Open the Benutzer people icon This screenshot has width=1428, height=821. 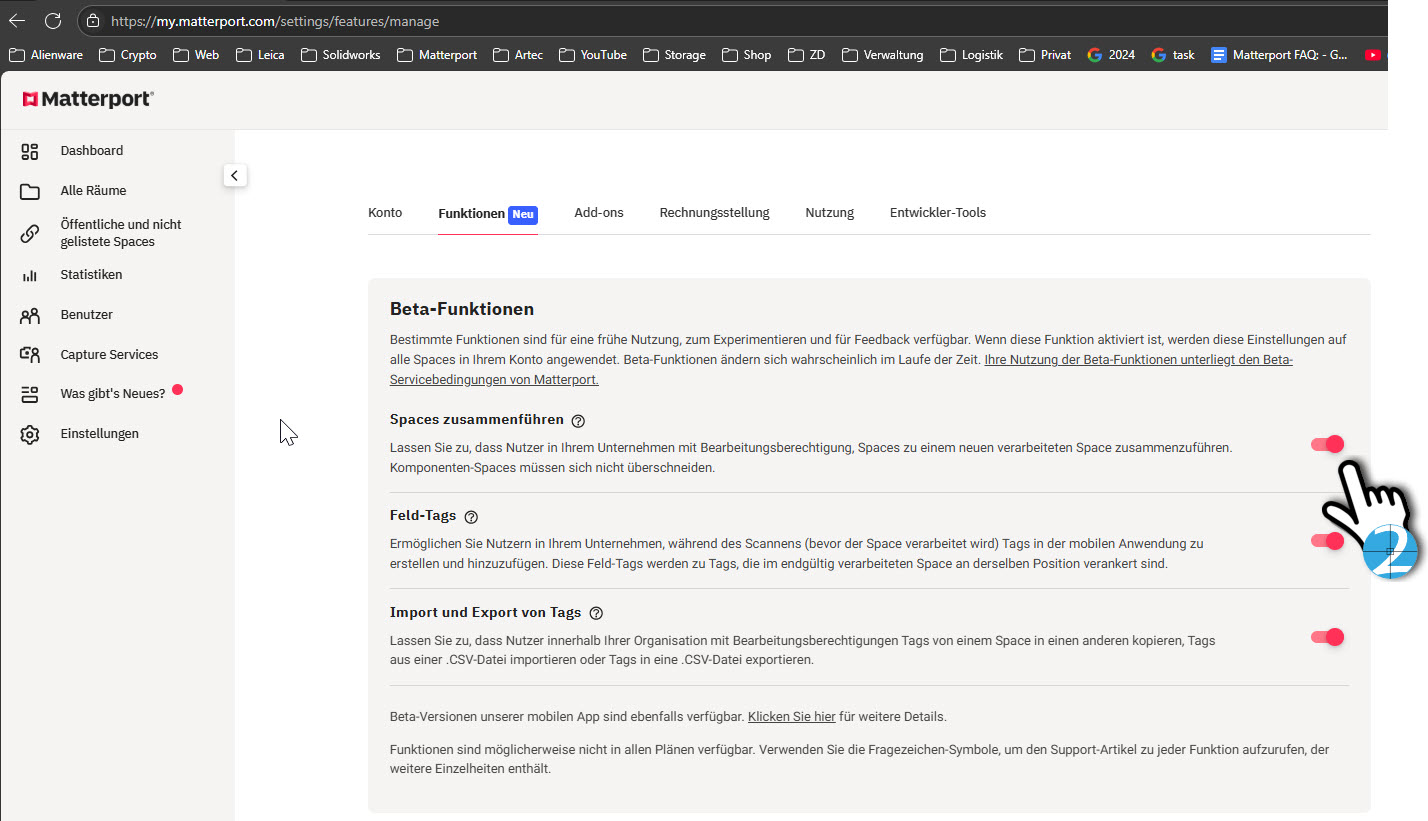30,315
